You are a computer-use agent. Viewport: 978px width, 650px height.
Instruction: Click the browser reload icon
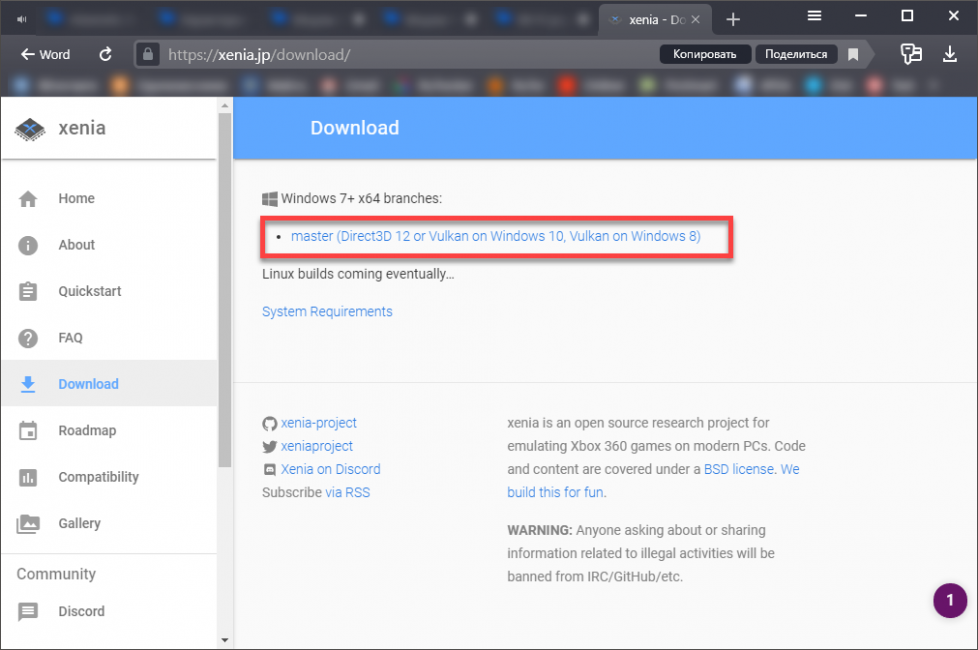(105, 55)
